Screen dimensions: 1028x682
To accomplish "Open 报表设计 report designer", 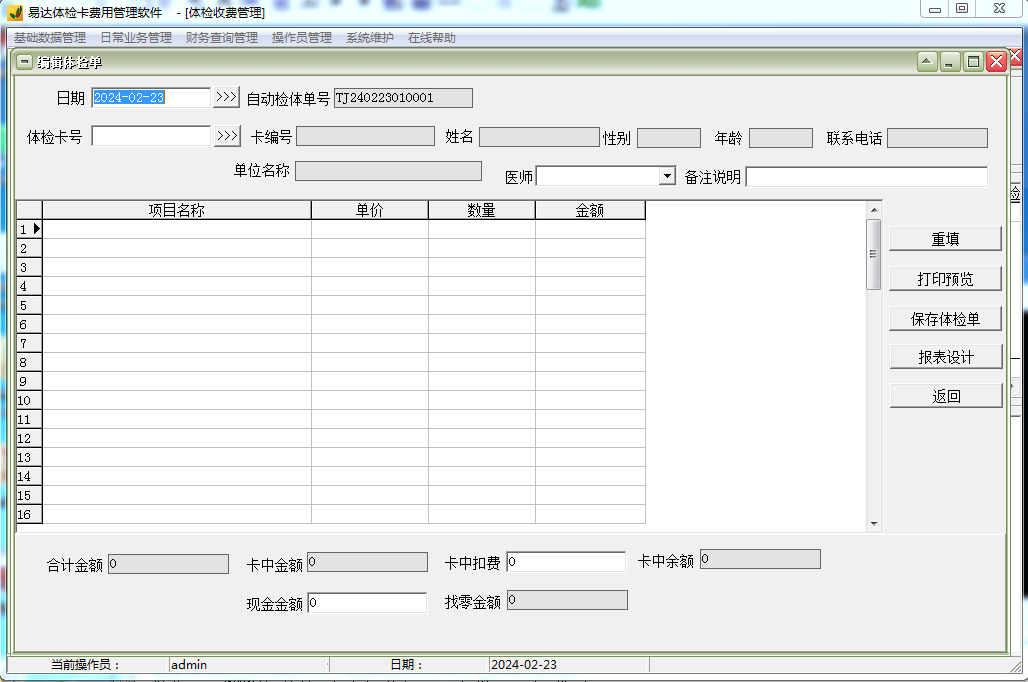I will [x=946, y=357].
